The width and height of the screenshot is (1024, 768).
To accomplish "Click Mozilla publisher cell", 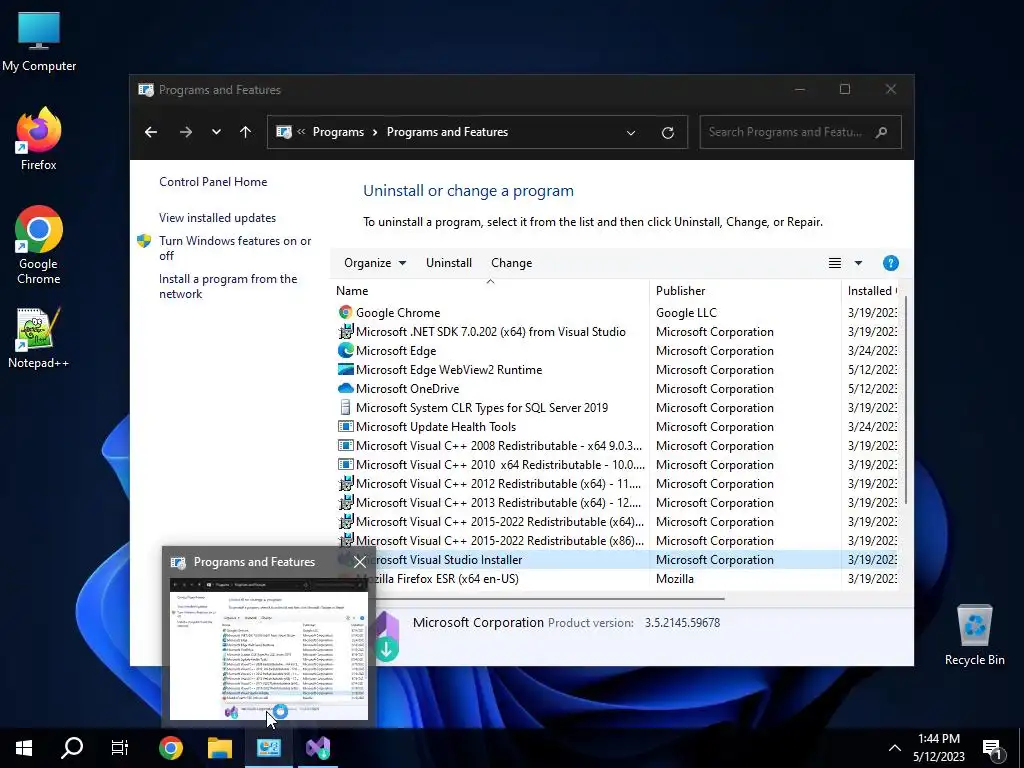I will 675,579.
